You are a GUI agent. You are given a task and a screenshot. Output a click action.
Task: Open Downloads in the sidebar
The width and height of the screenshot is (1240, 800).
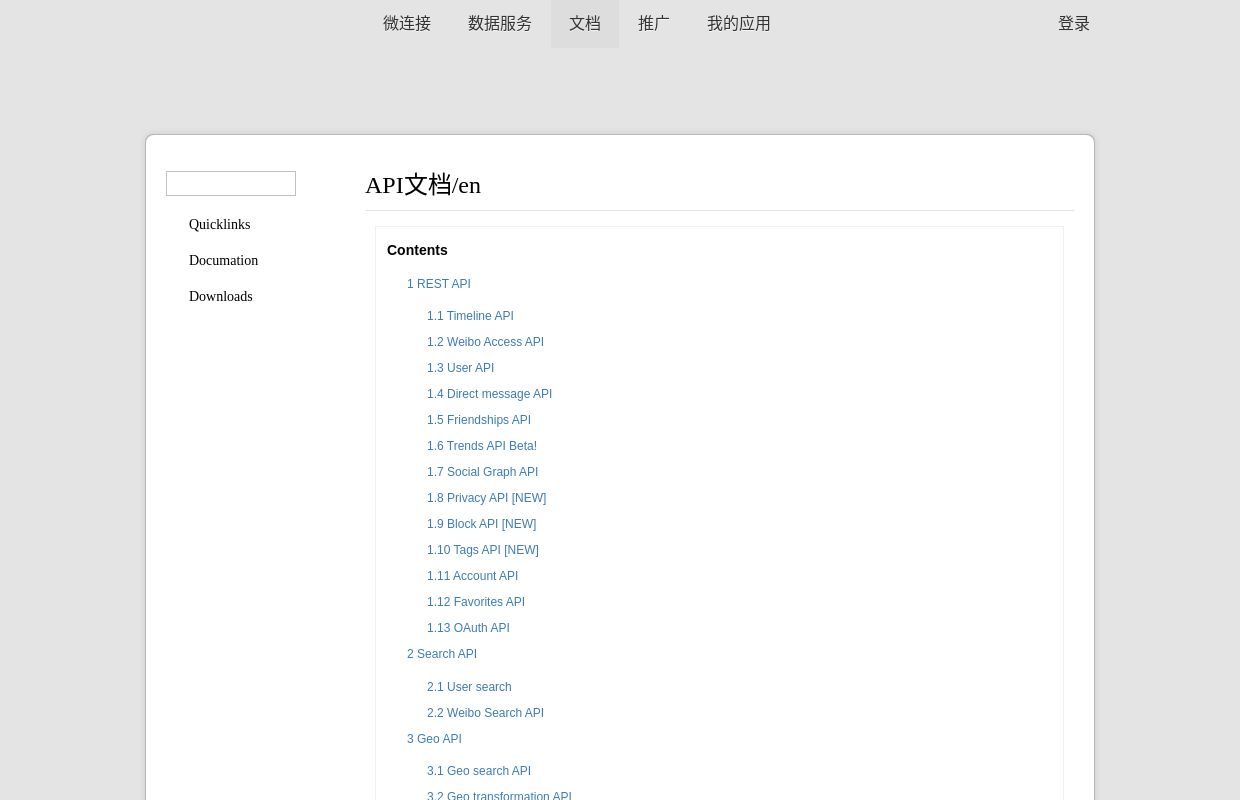click(221, 297)
